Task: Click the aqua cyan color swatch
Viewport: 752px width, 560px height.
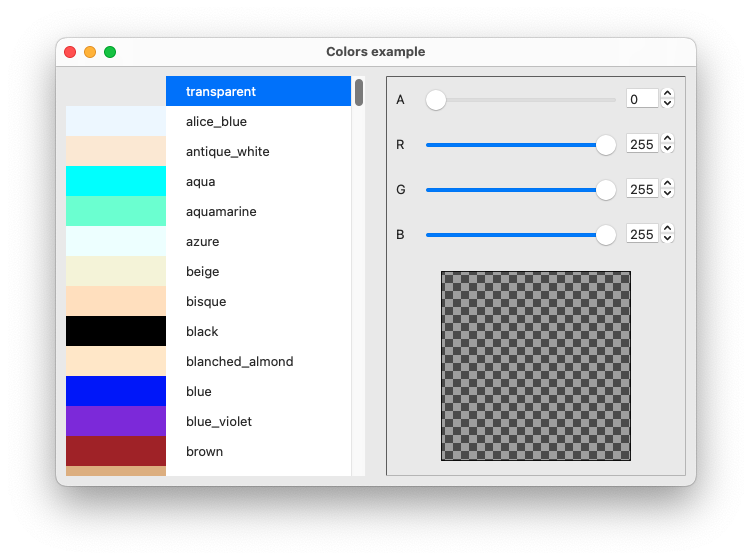Action: 116,181
